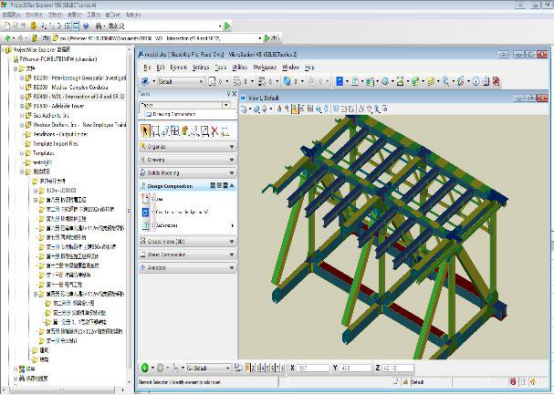
Task: Click the red icon in MicroStation status bar
Action: click(x=513, y=382)
